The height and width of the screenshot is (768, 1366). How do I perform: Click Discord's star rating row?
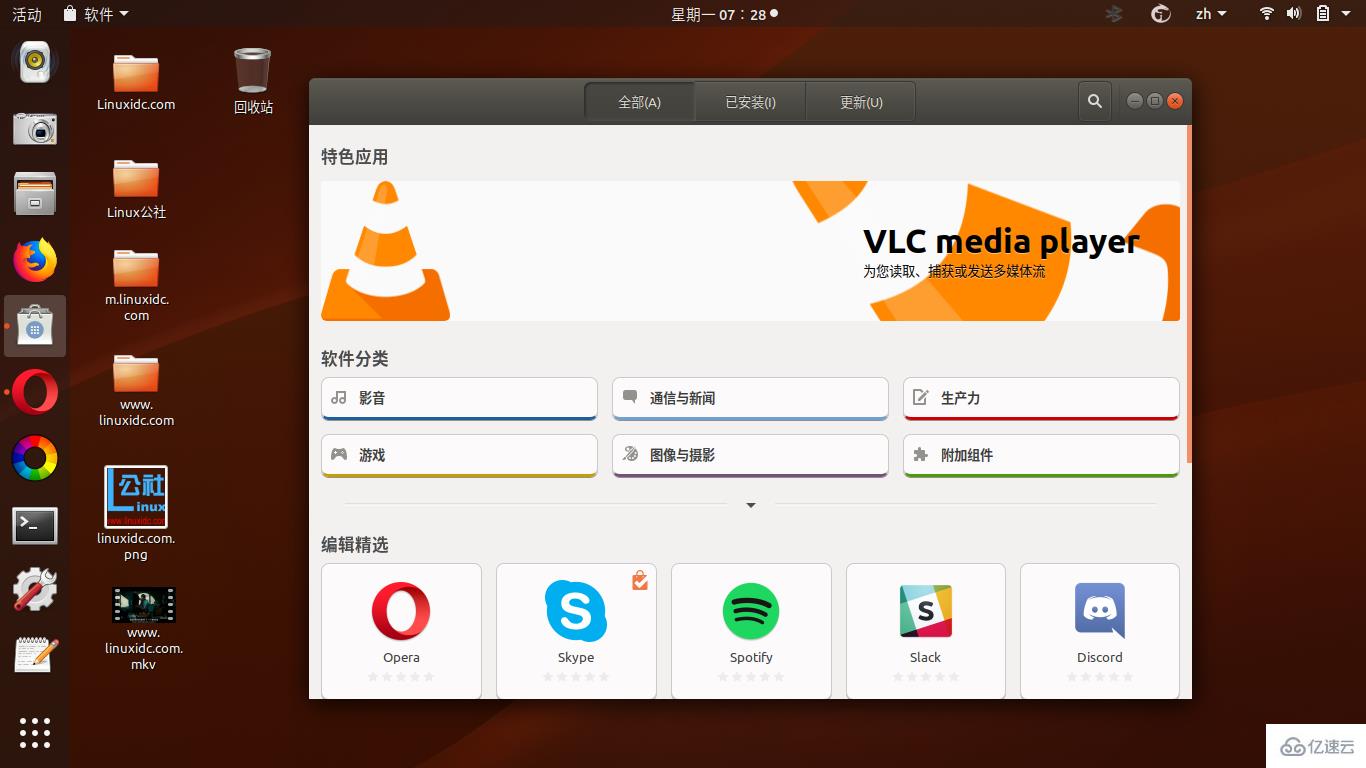pyautogui.click(x=1100, y=677)
